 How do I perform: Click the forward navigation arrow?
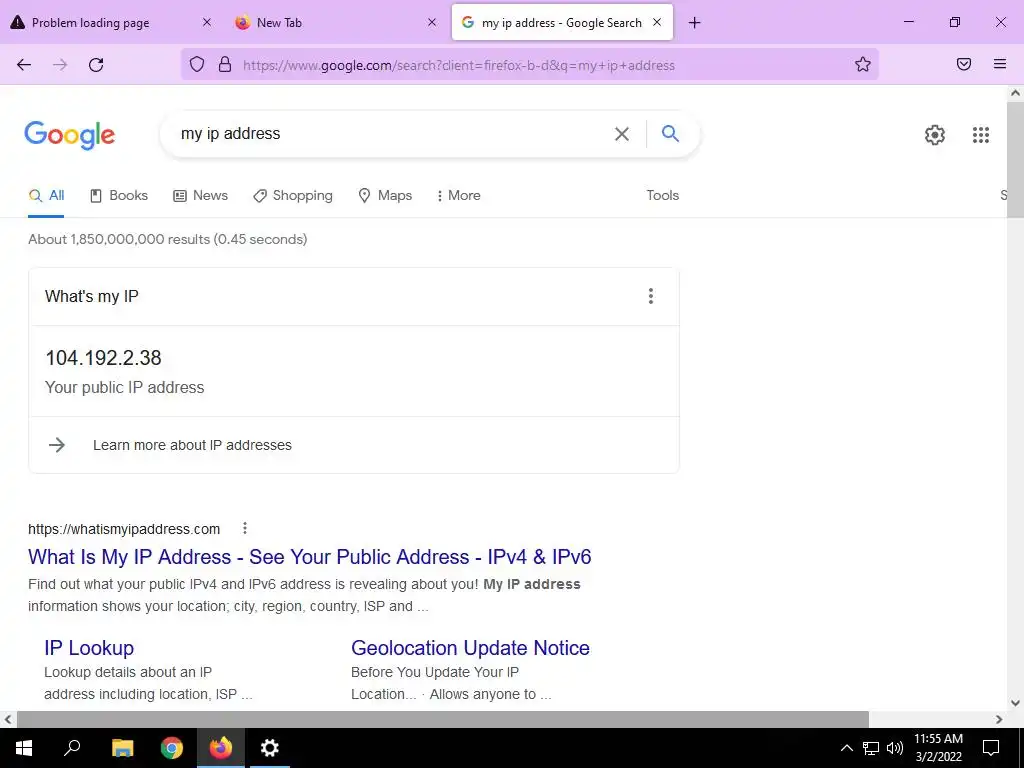point(60,65)
